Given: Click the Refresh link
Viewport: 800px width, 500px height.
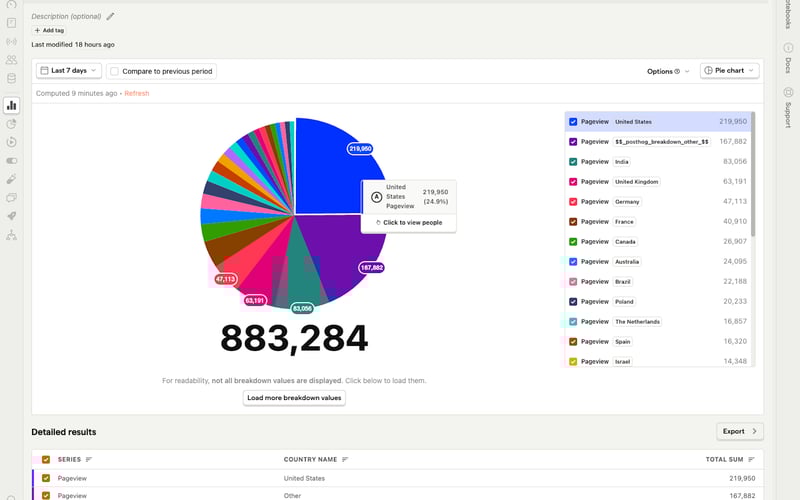Looking at the screenshot, I should 137,93.
